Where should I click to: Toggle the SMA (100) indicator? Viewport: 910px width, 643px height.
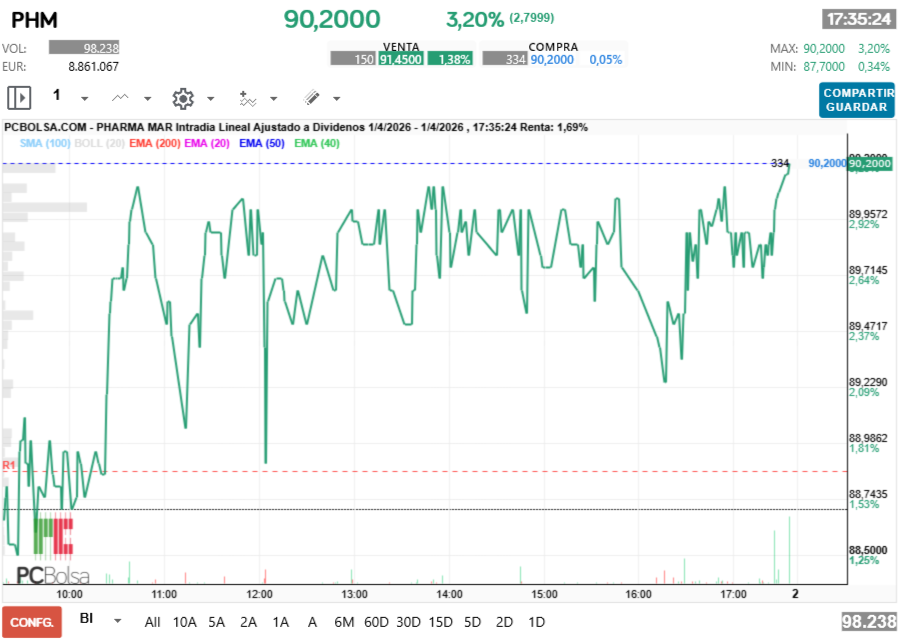(44, 144)
